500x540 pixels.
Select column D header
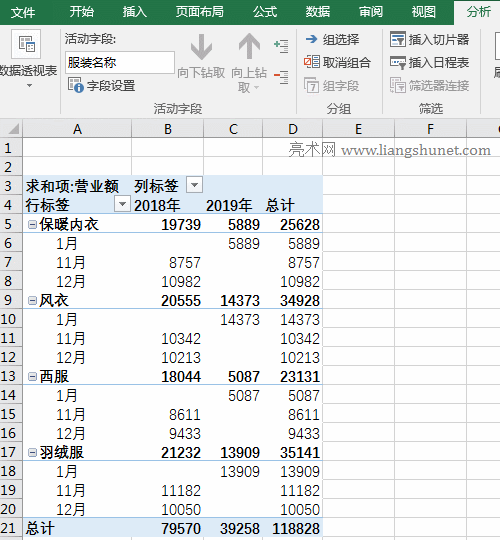click(x=293, y=129)
